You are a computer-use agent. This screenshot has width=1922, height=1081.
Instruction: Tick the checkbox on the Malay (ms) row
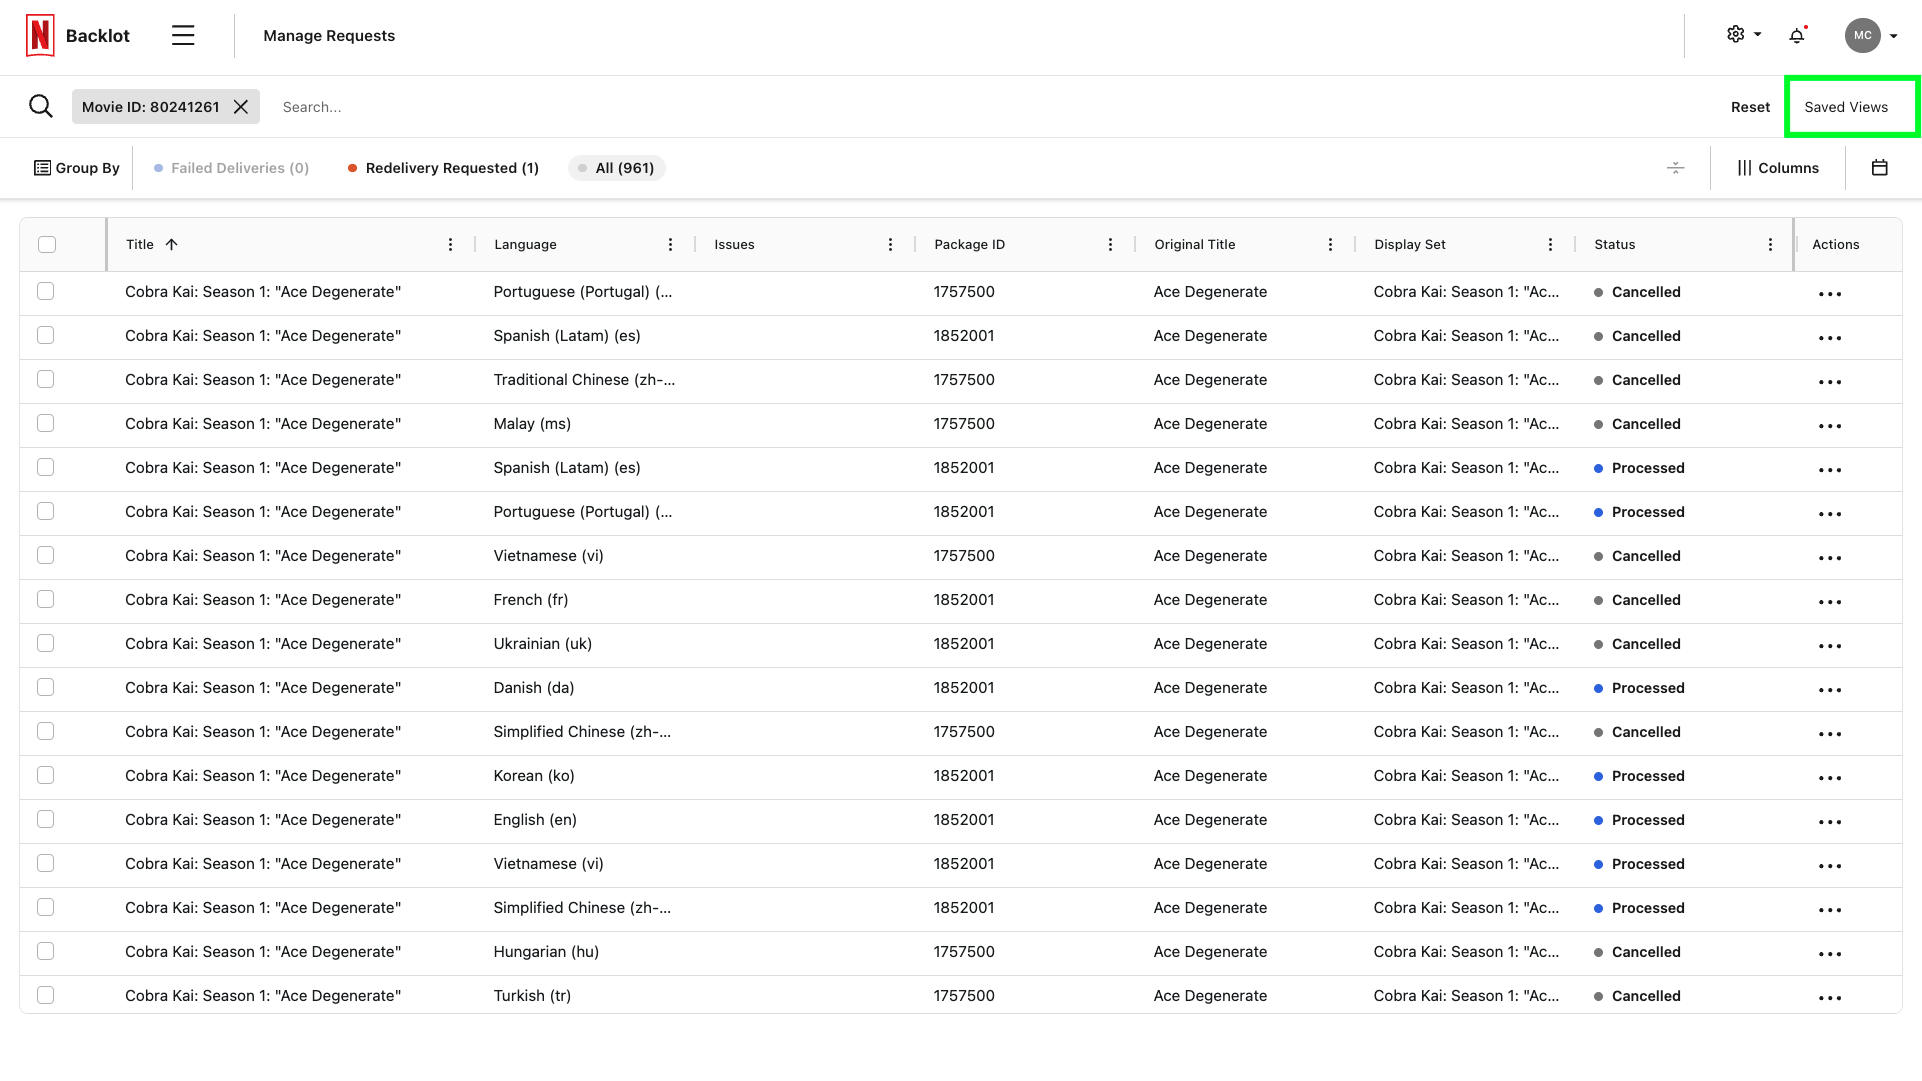(45, 423)
